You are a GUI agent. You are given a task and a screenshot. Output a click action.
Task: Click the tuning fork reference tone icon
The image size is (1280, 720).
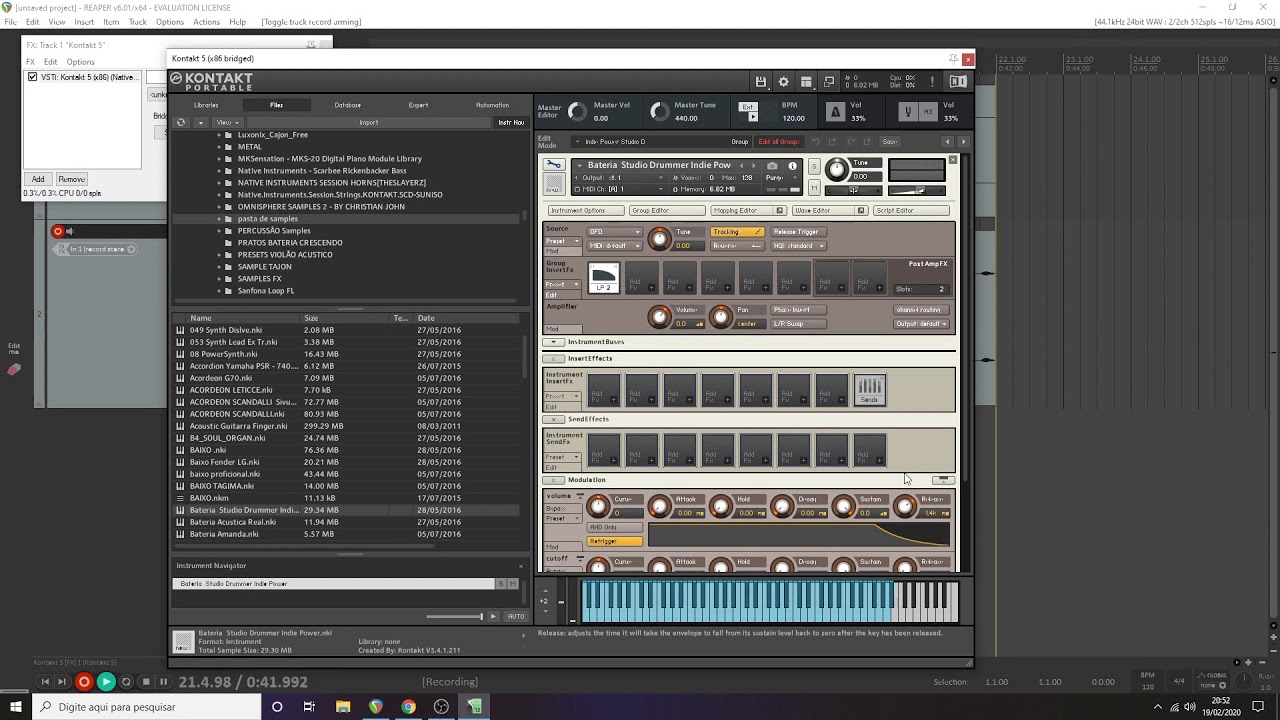(908, 112)
